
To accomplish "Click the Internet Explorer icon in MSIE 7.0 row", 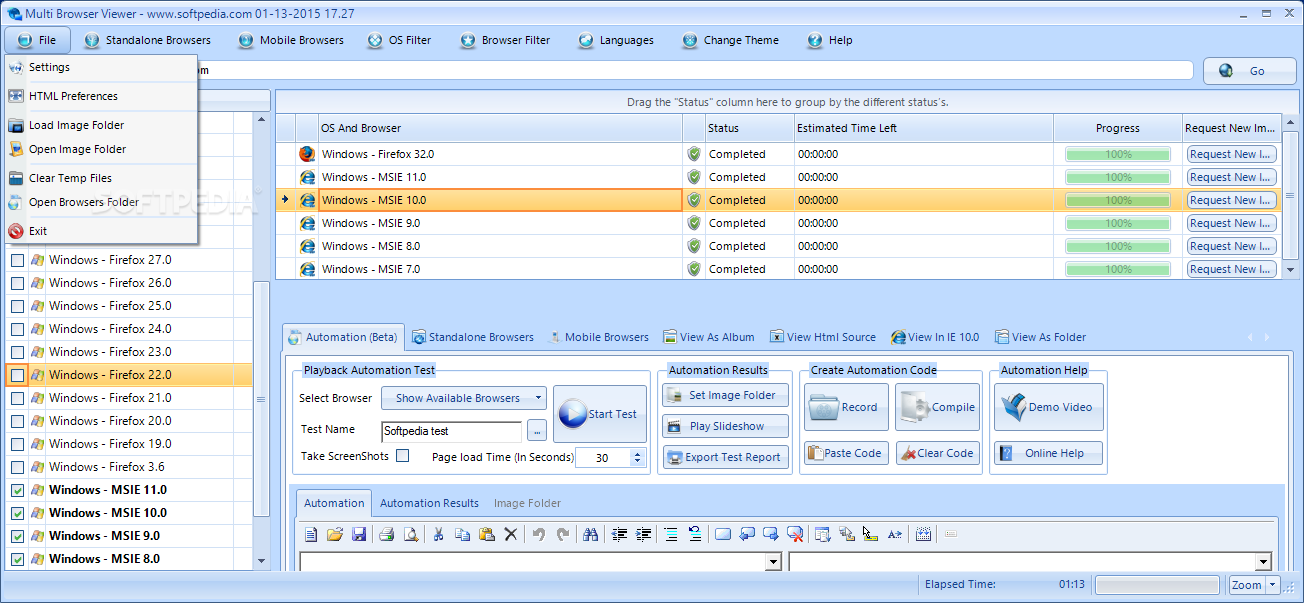I will [307, 269].
